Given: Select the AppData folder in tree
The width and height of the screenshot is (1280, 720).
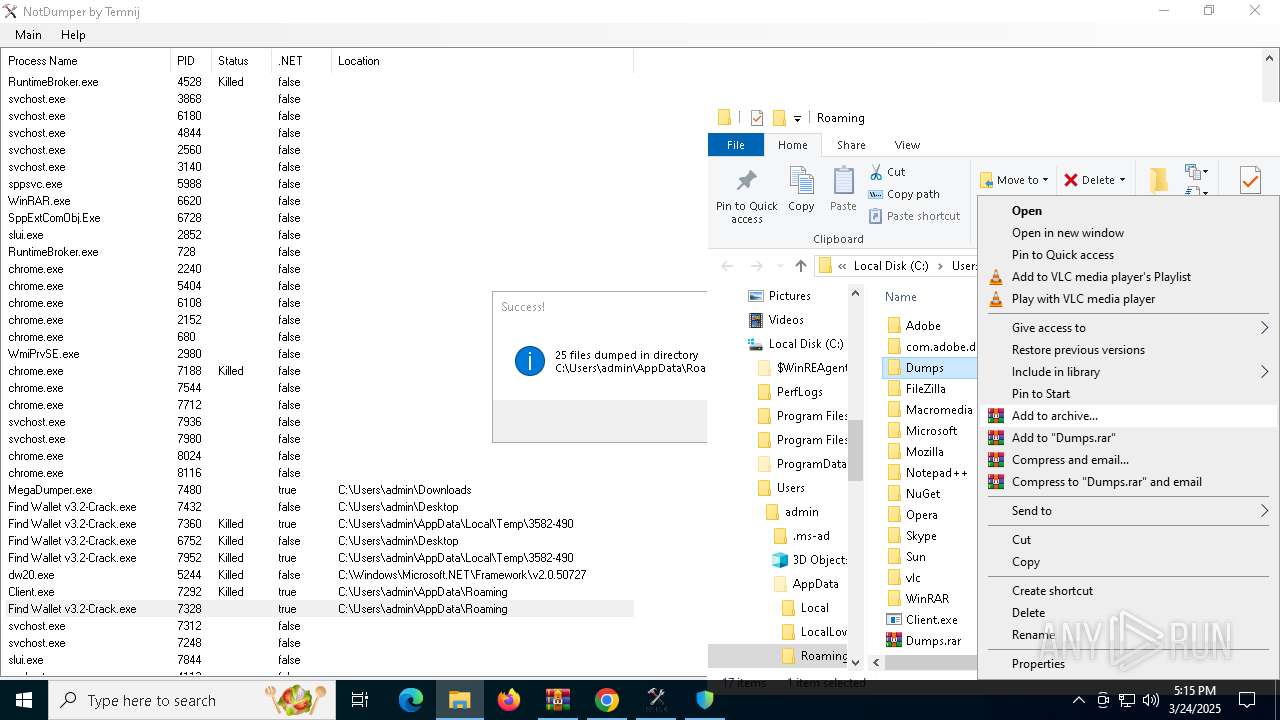Looking at the screenshot, I should pos(805,584).
